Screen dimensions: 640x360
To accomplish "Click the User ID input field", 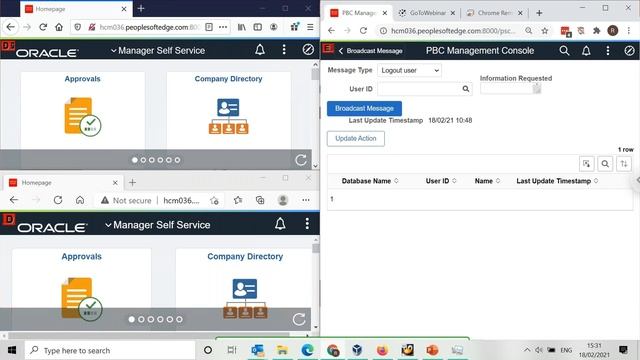I will point(419,89).
